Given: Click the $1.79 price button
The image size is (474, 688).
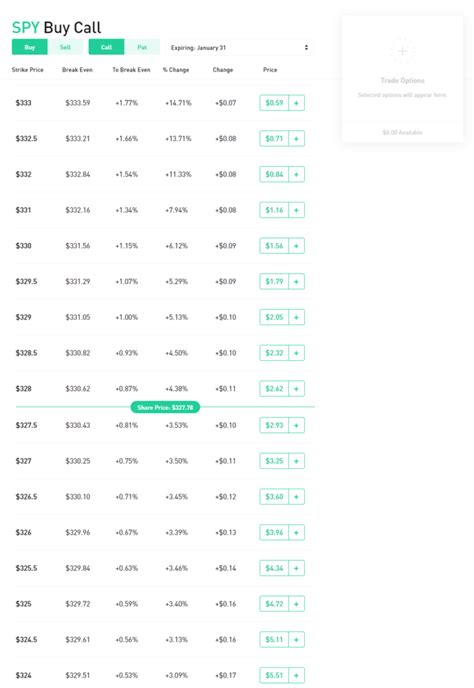Looking at the screenshot, I should [x=274, y=282].
